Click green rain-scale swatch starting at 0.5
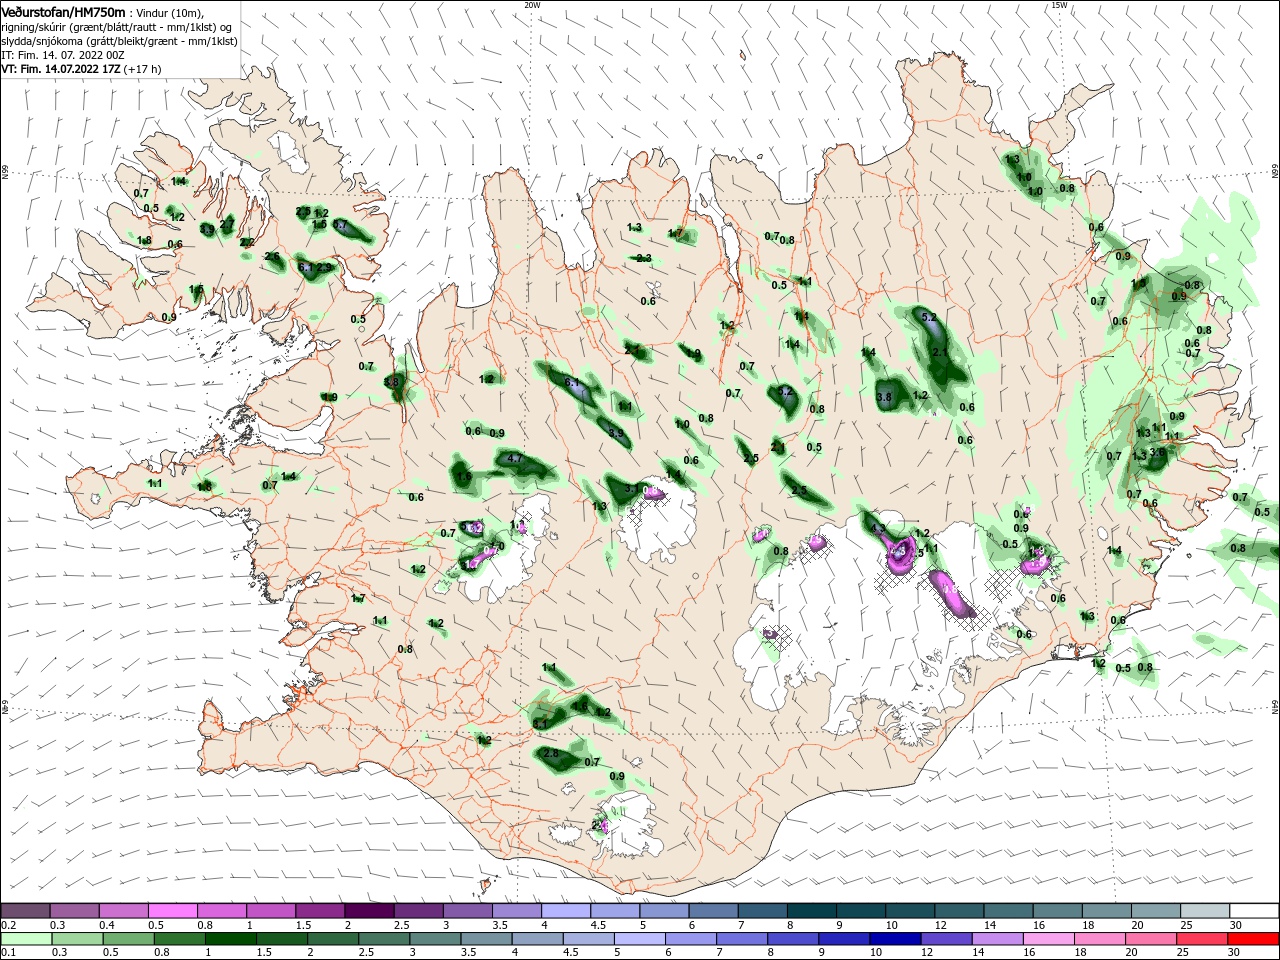The image size is (1280, 960). pos(129,939)
